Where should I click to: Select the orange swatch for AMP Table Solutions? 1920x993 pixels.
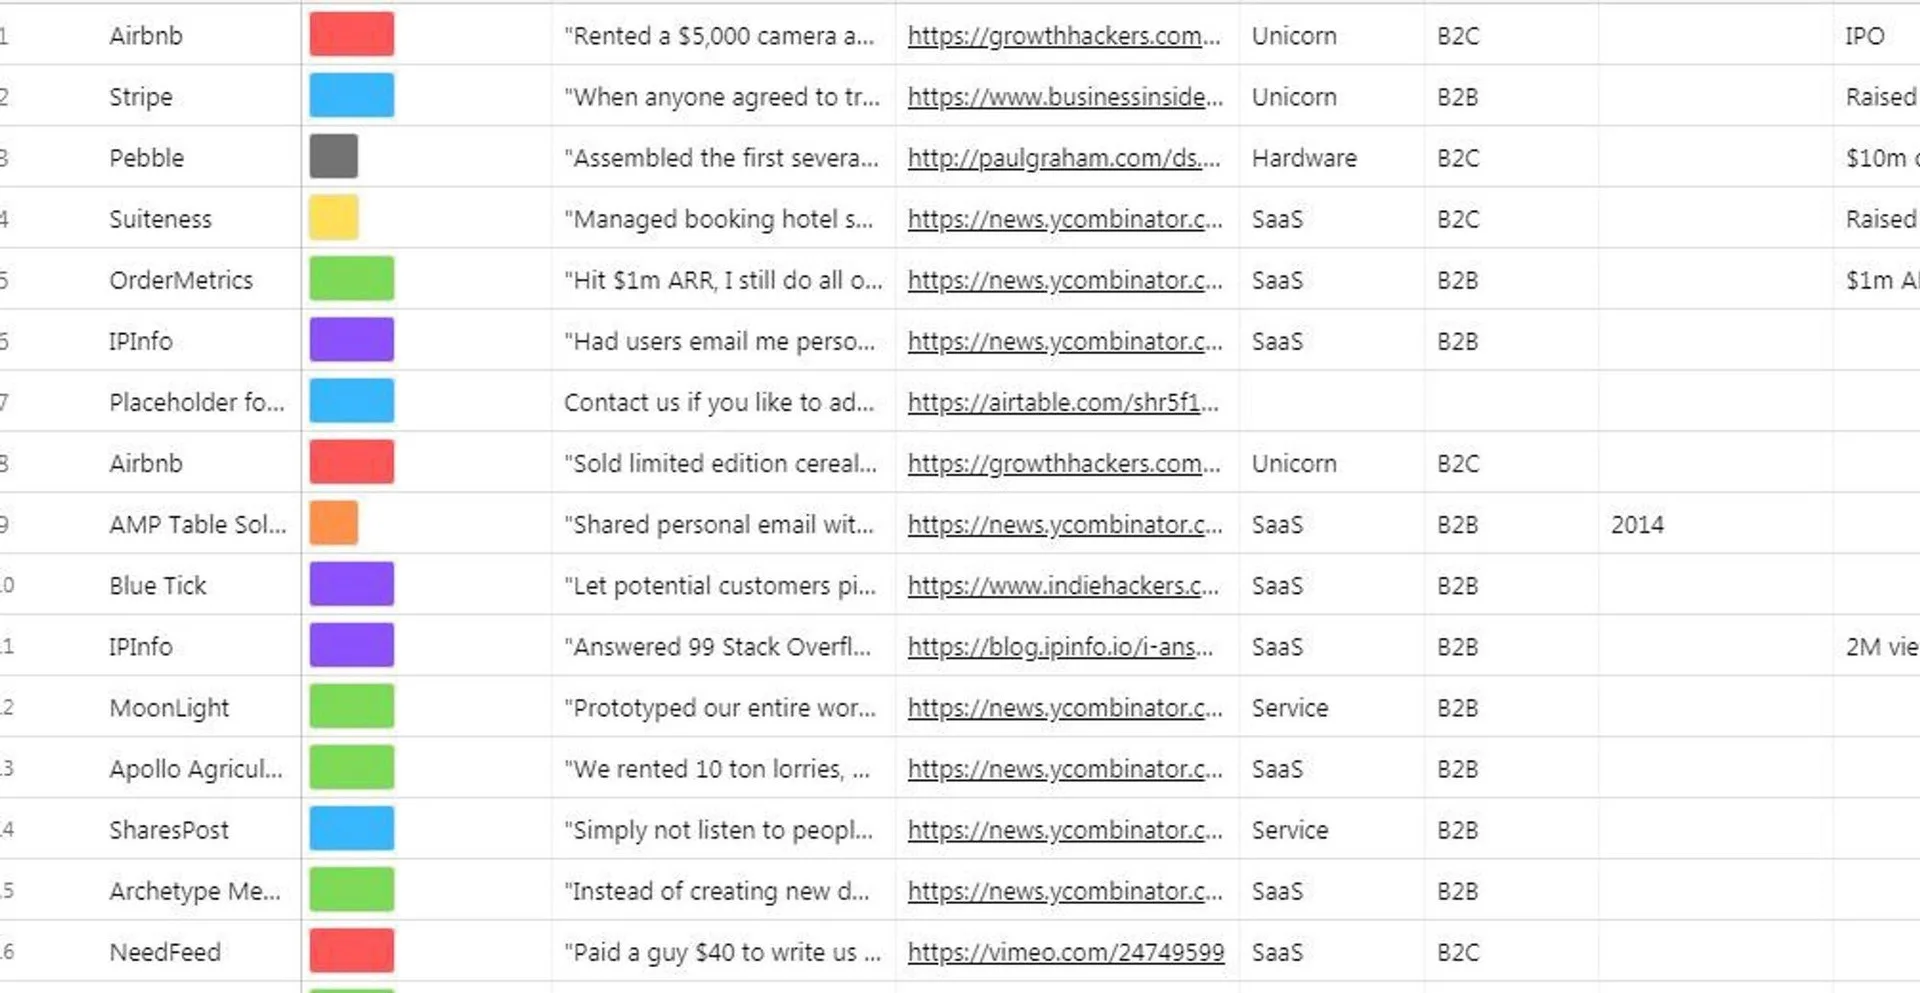pyautogui.click(x=333, y=523)
